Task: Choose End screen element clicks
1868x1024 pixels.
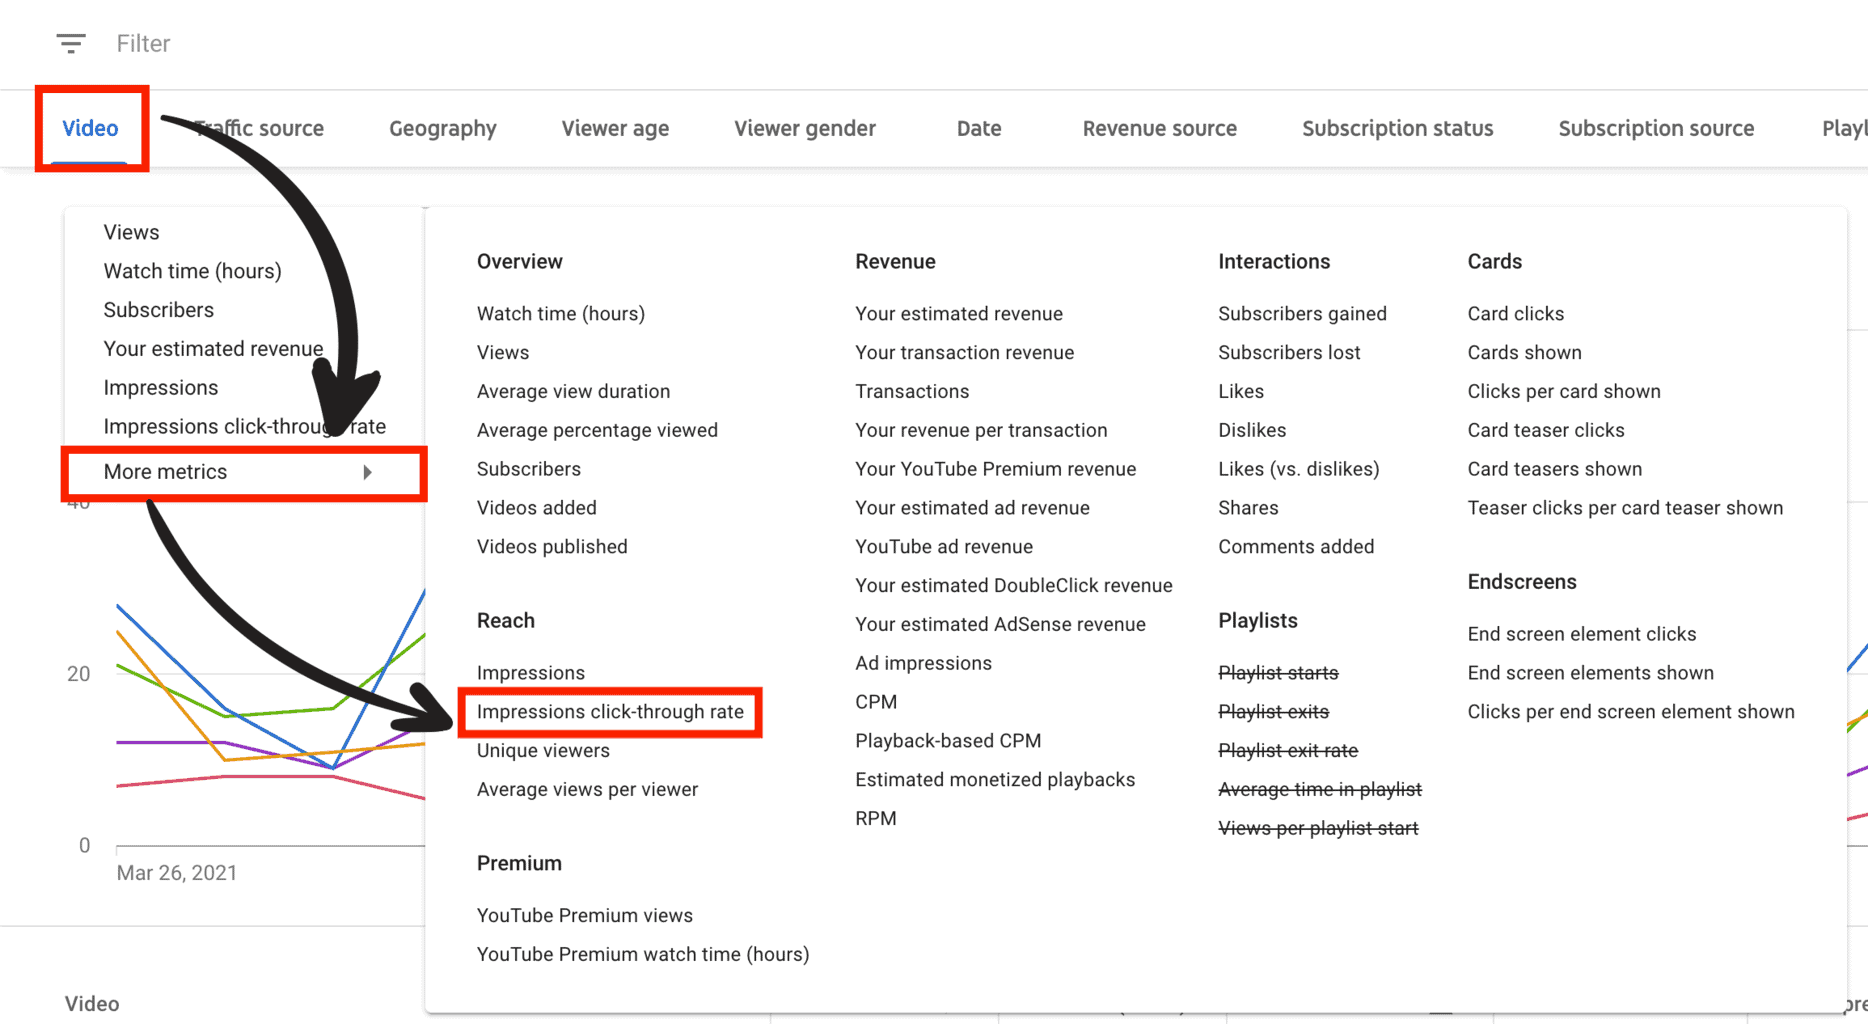Action: pyautogui.click(x=1581, y=634)
